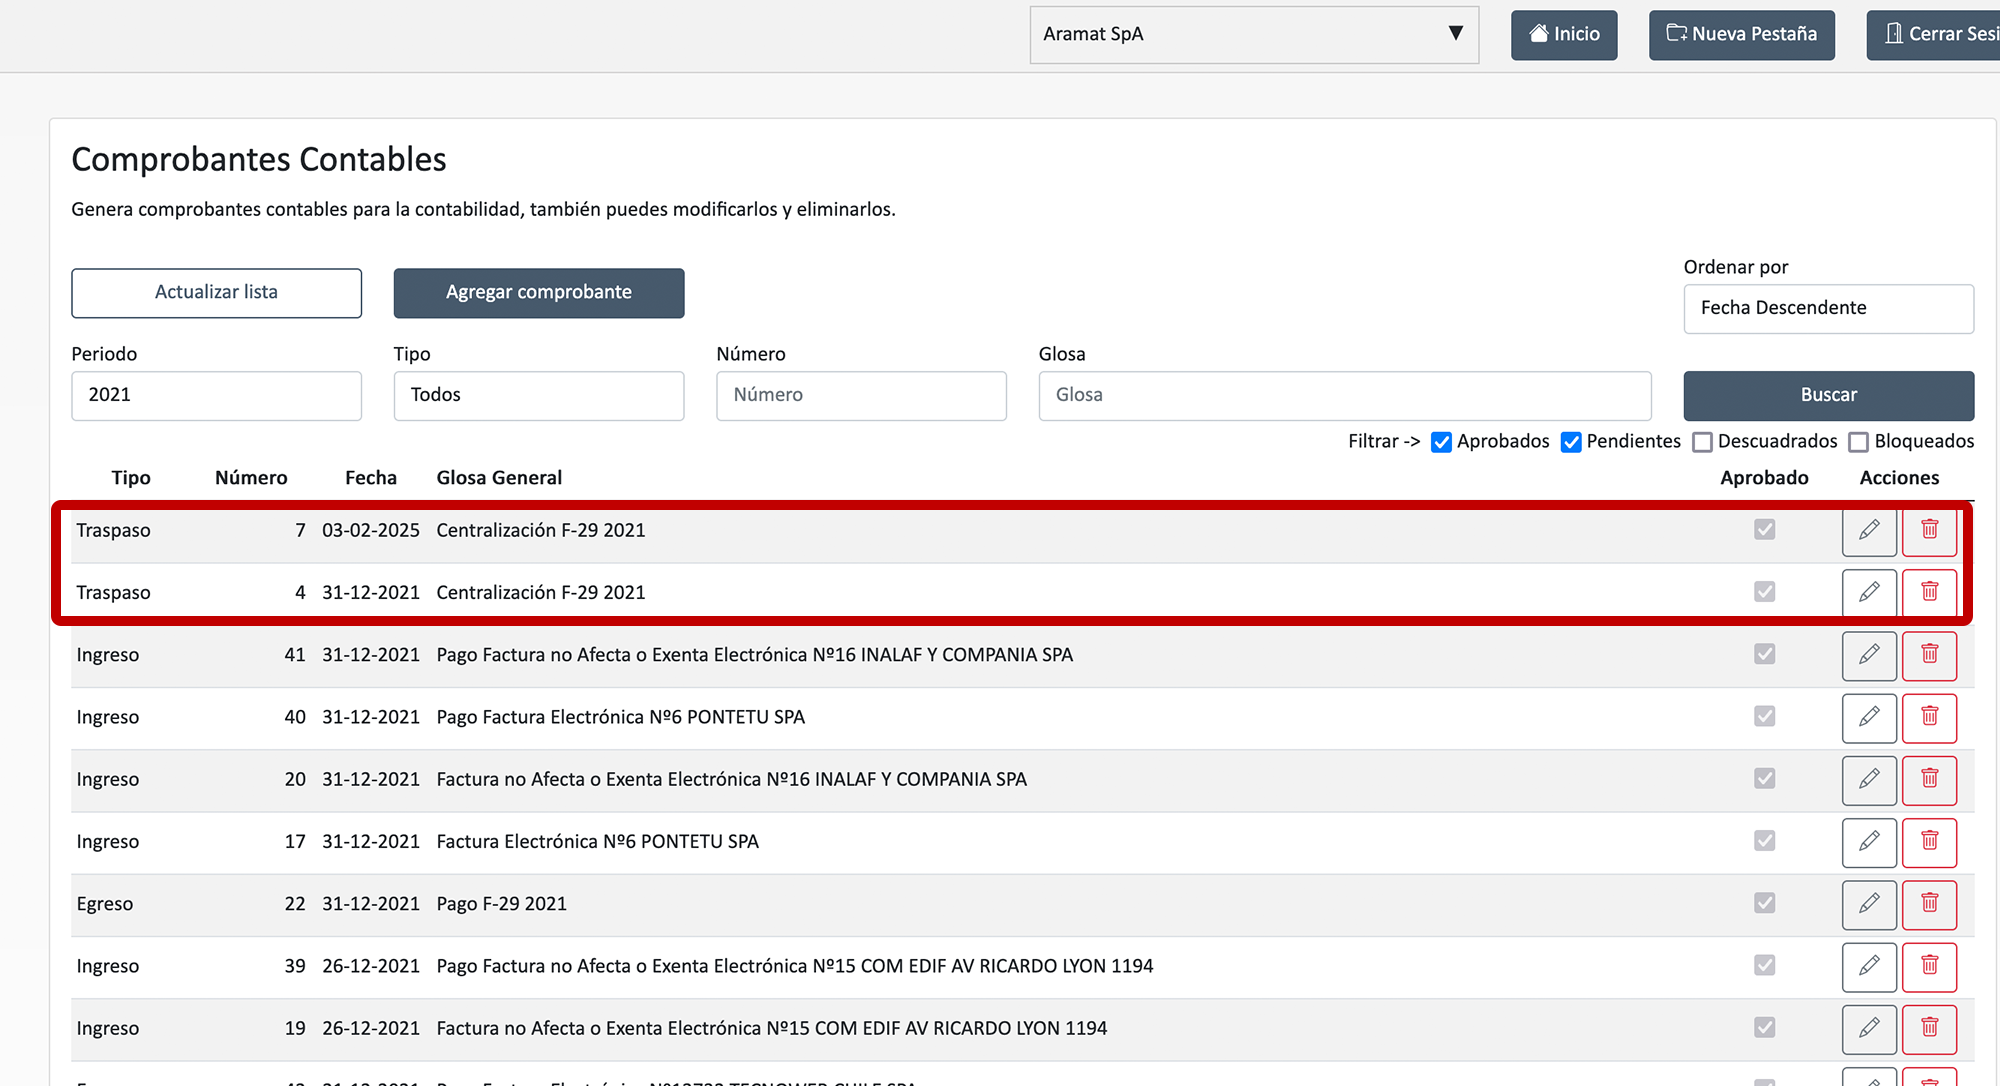Enable the Descuadrados filter

1702,442
